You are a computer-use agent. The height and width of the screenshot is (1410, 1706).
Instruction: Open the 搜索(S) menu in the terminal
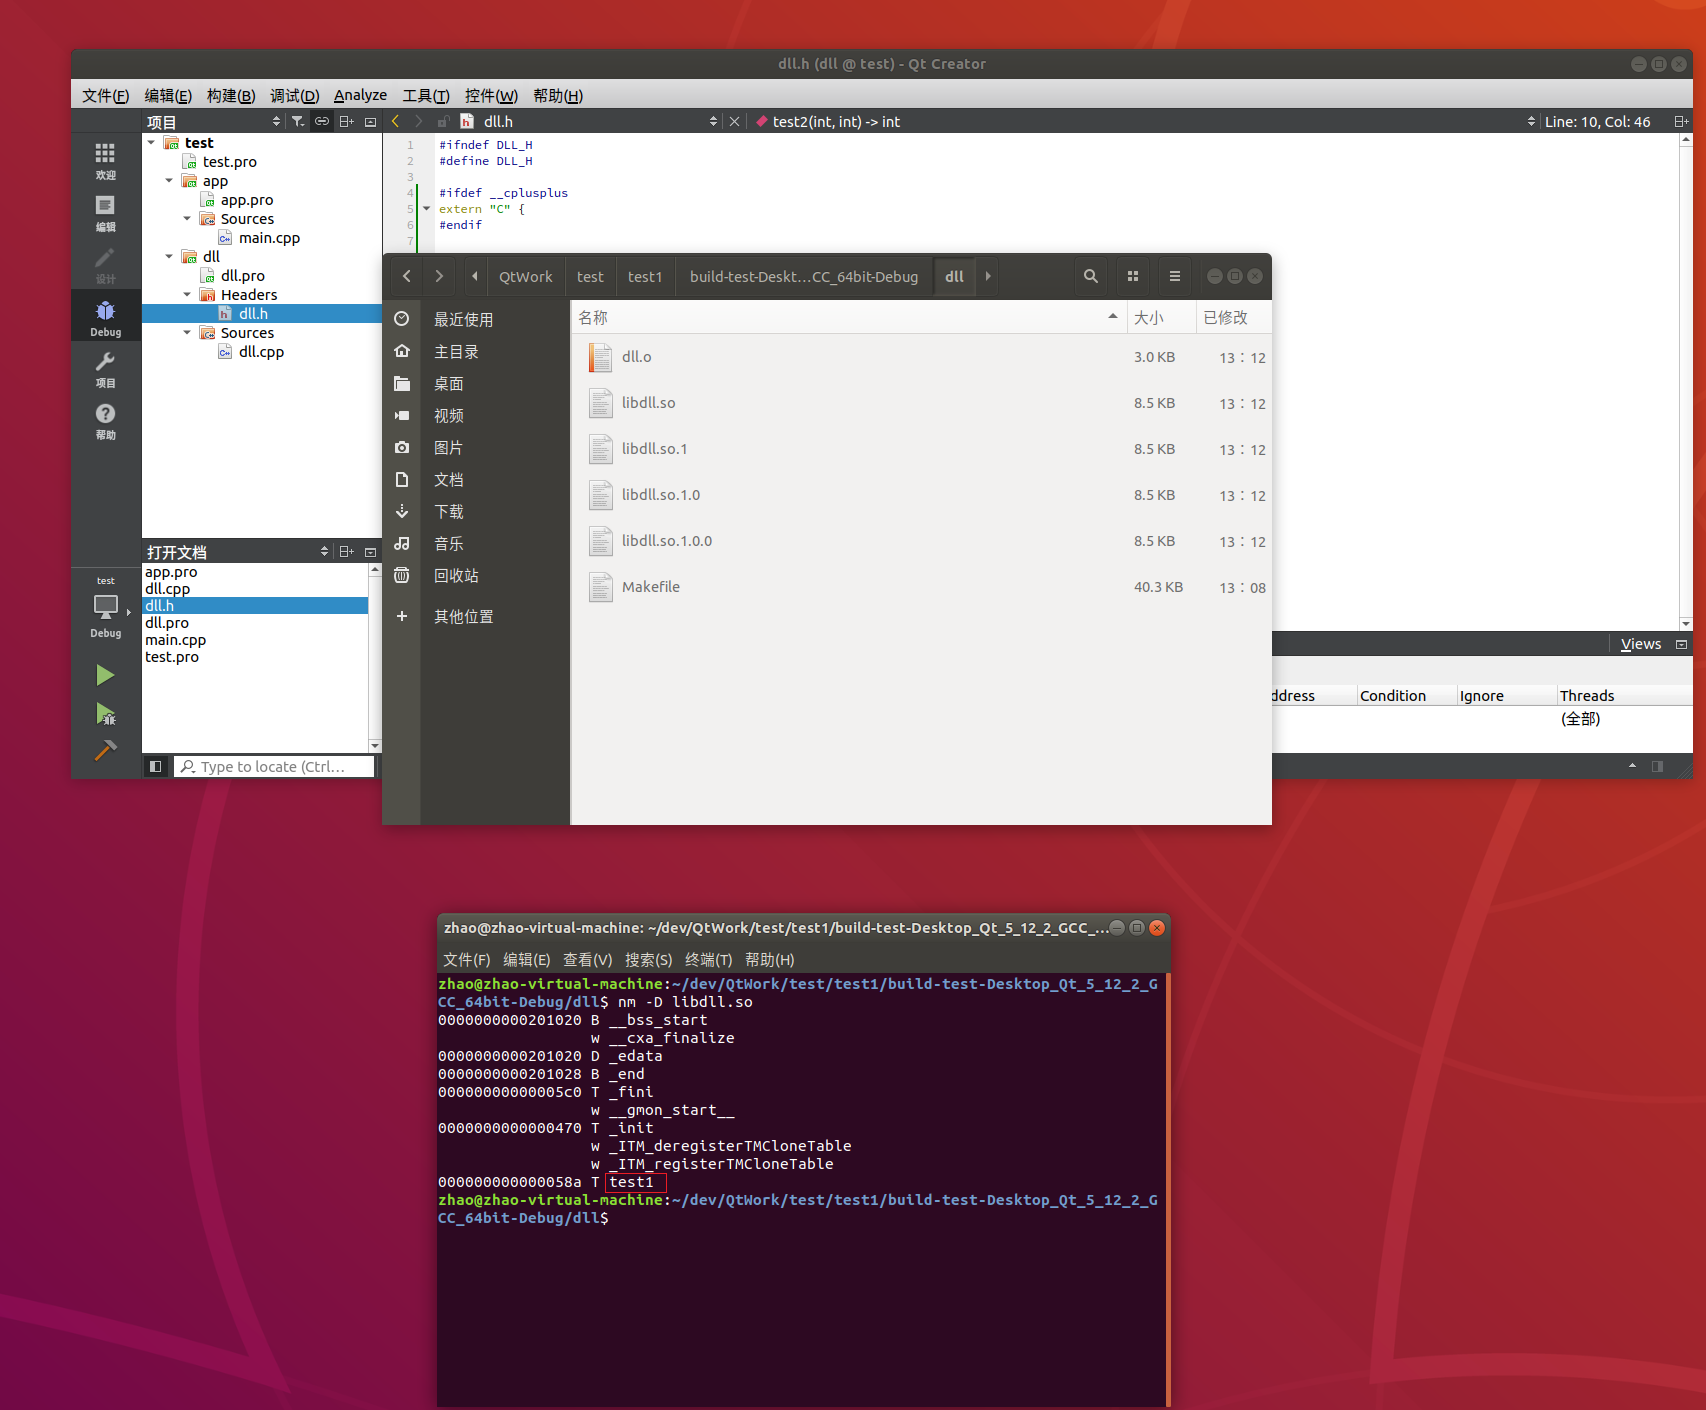(648, 959)
